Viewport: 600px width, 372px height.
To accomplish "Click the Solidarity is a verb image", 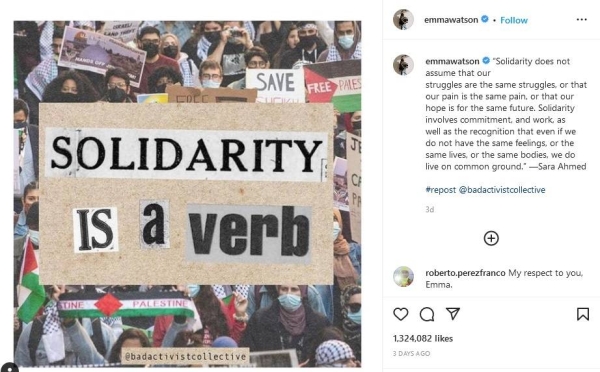I will click(x=188, y=194).
